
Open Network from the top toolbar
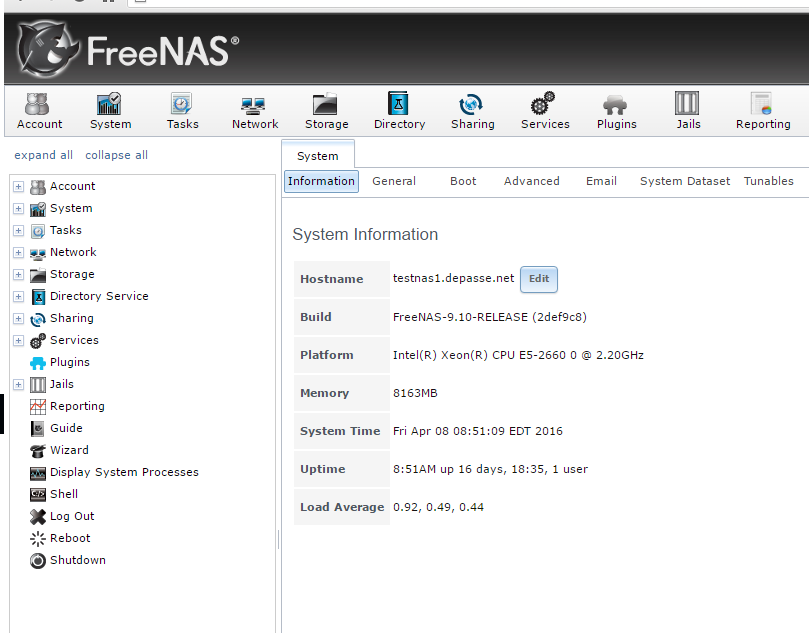click(255, 111)
